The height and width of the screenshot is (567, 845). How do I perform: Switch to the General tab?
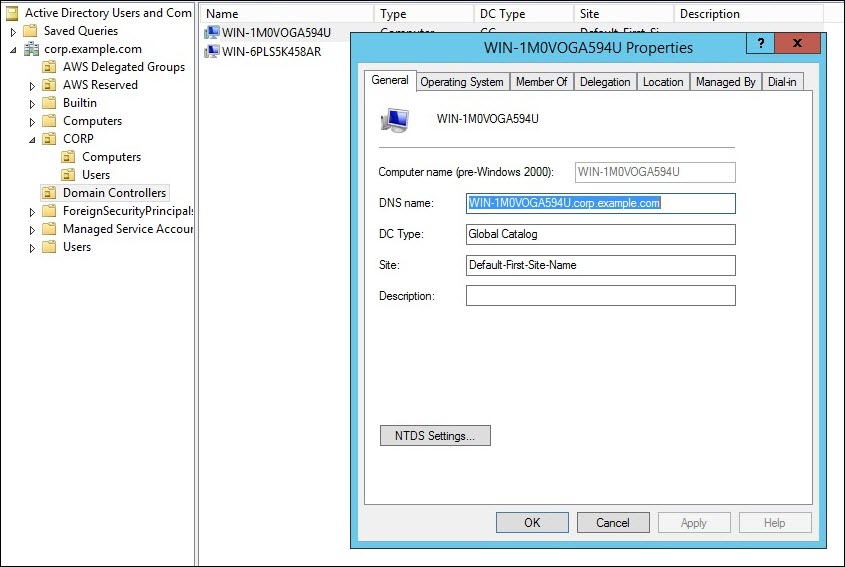tap(390, 80)
